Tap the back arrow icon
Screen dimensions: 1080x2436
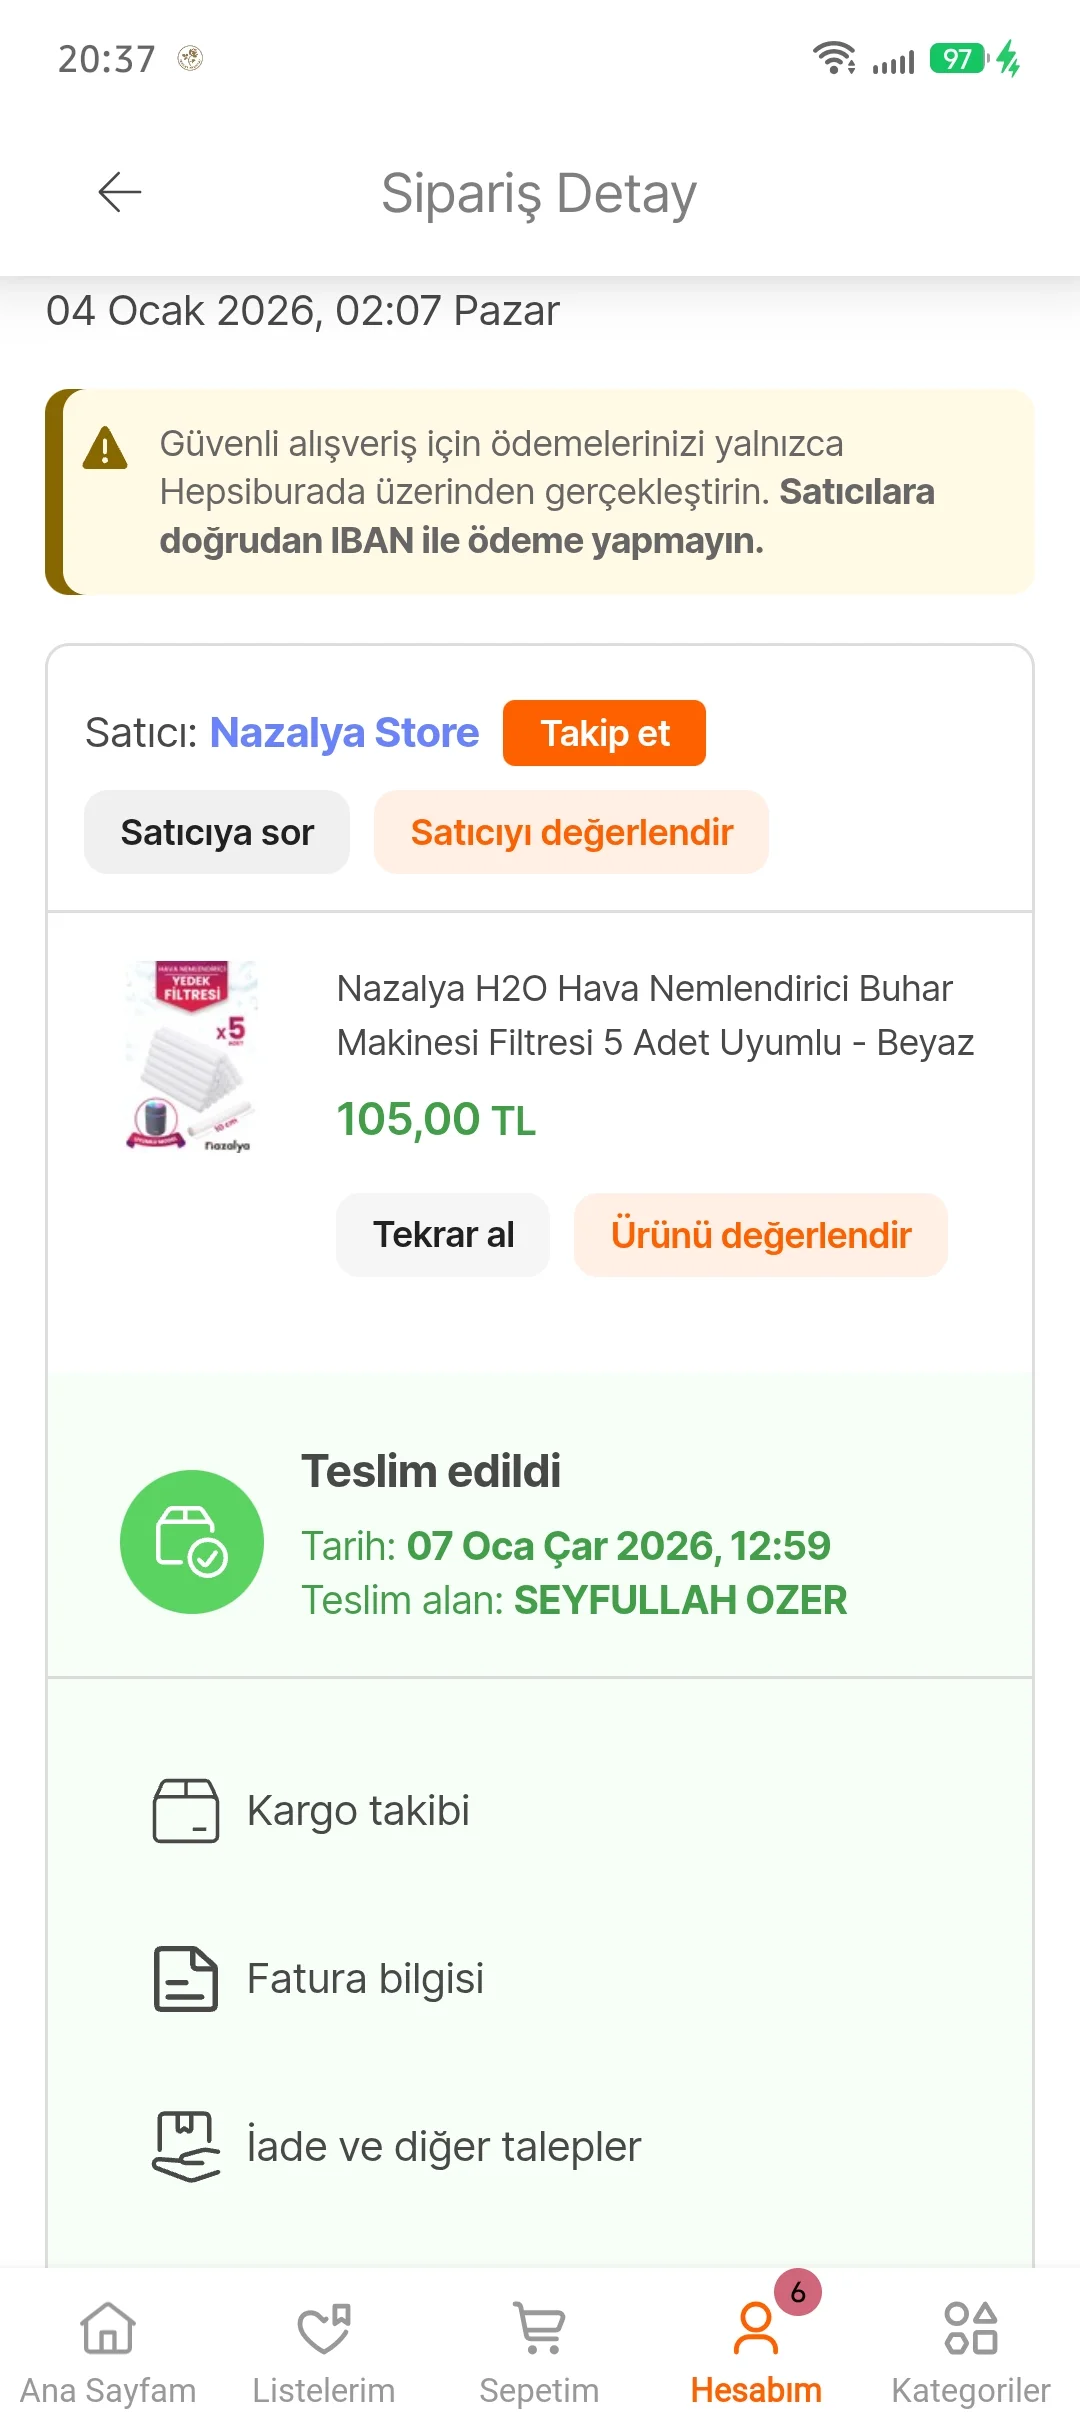(x=120, y=192)
